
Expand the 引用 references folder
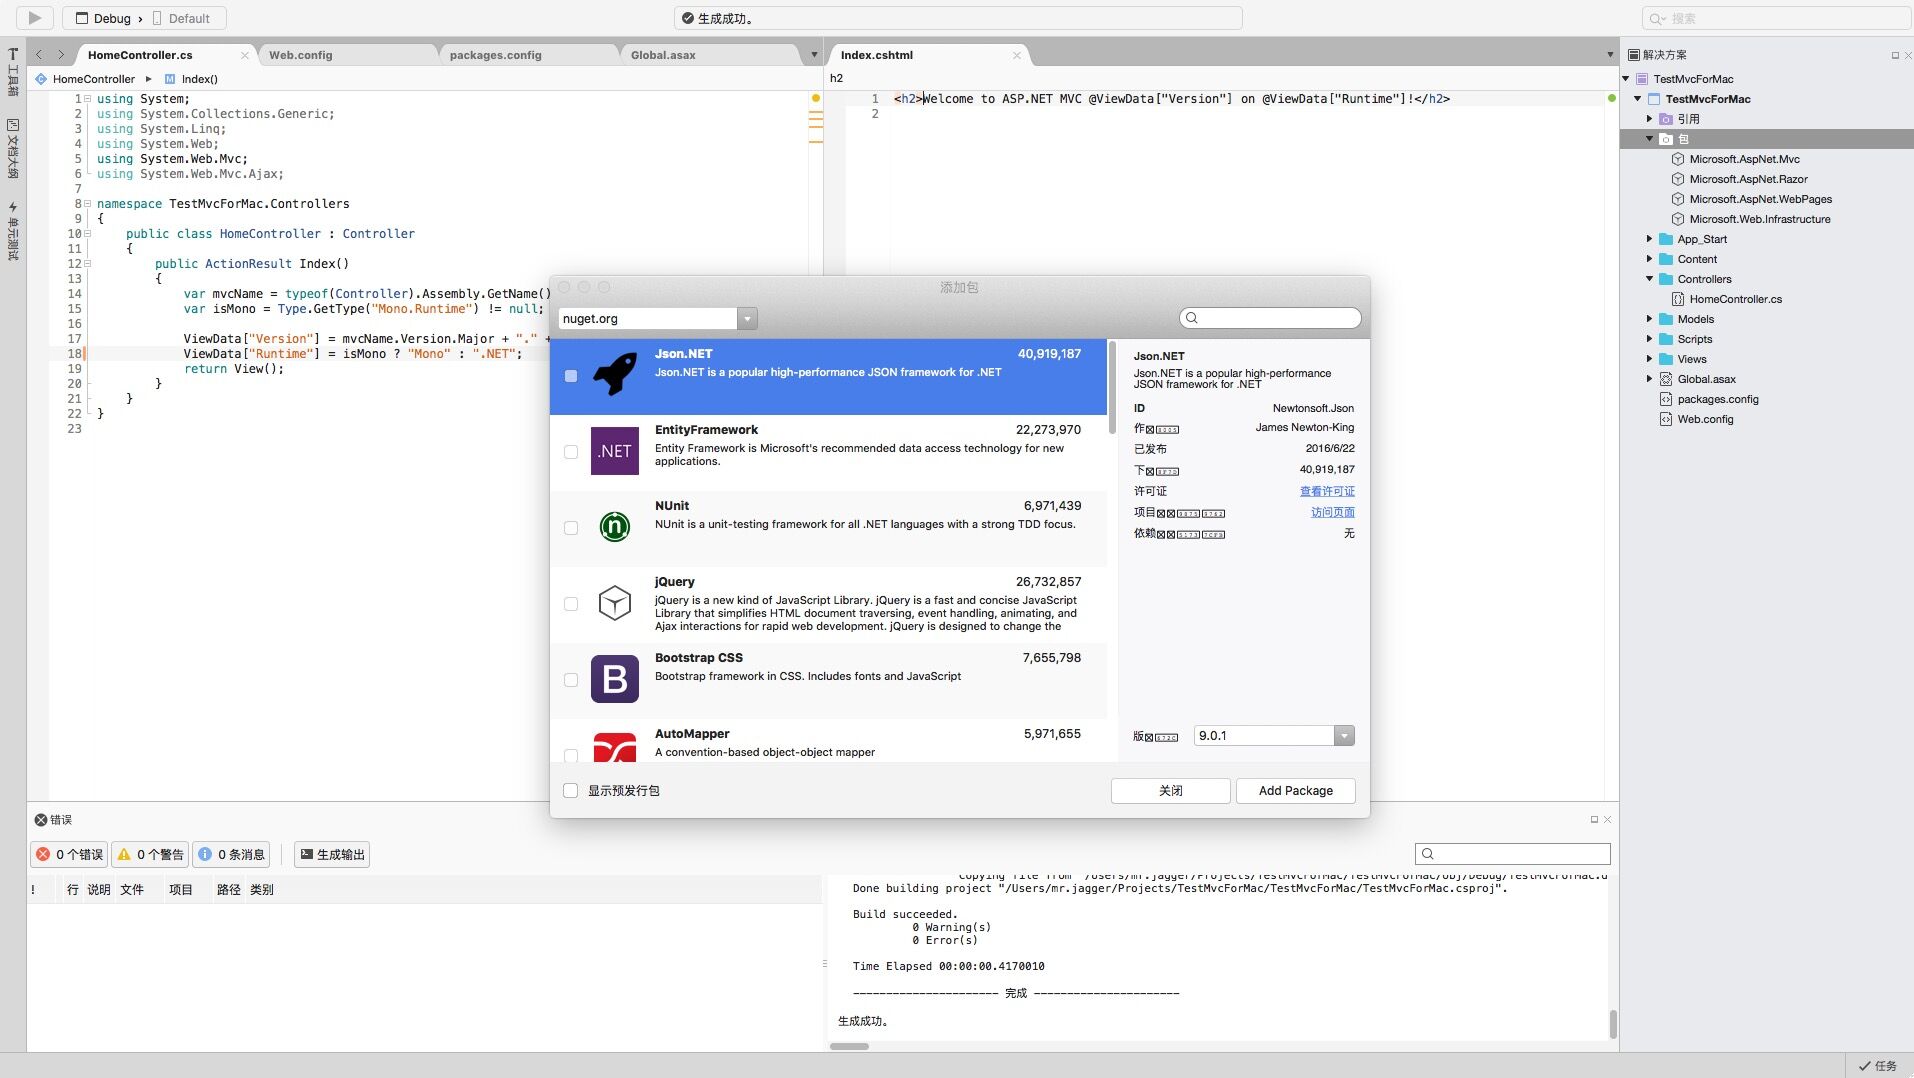pos(1650,119)
